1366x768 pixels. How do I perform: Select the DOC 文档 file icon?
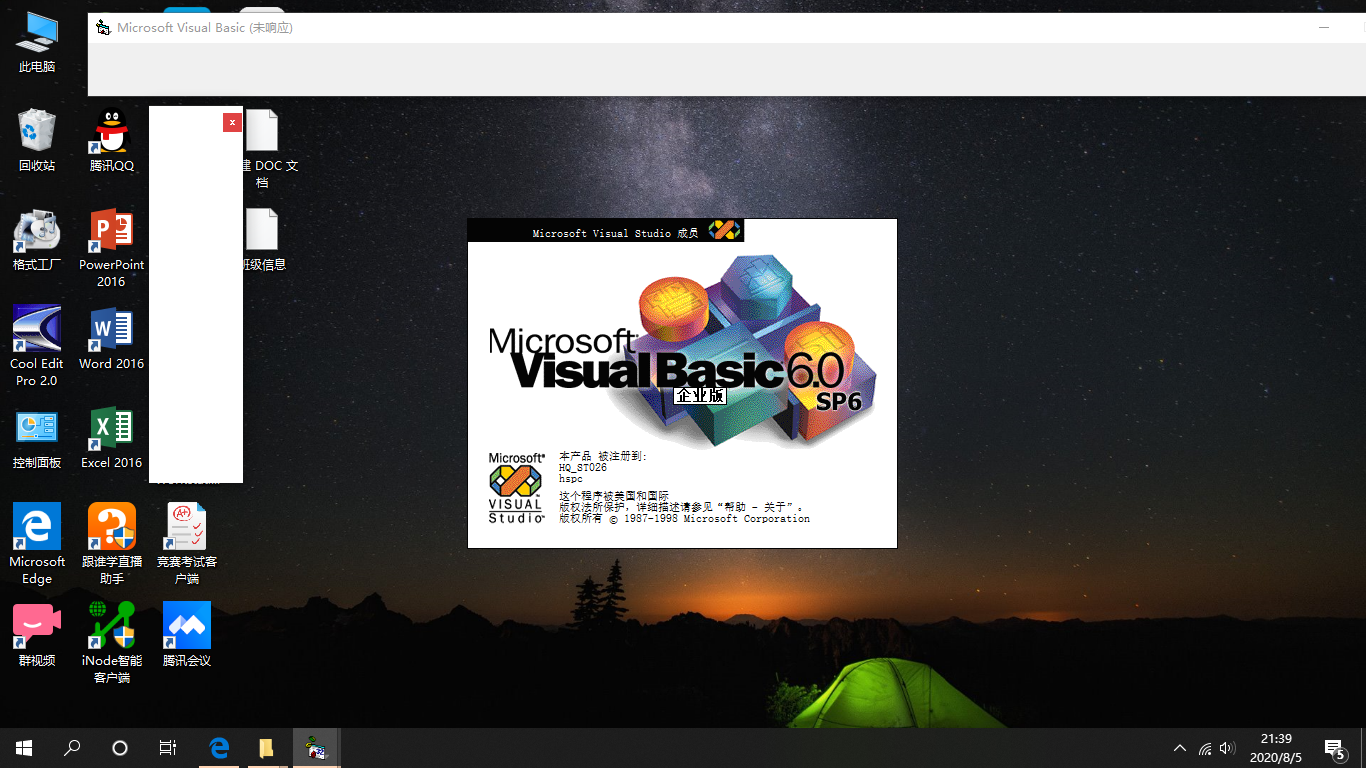point(262,149)
